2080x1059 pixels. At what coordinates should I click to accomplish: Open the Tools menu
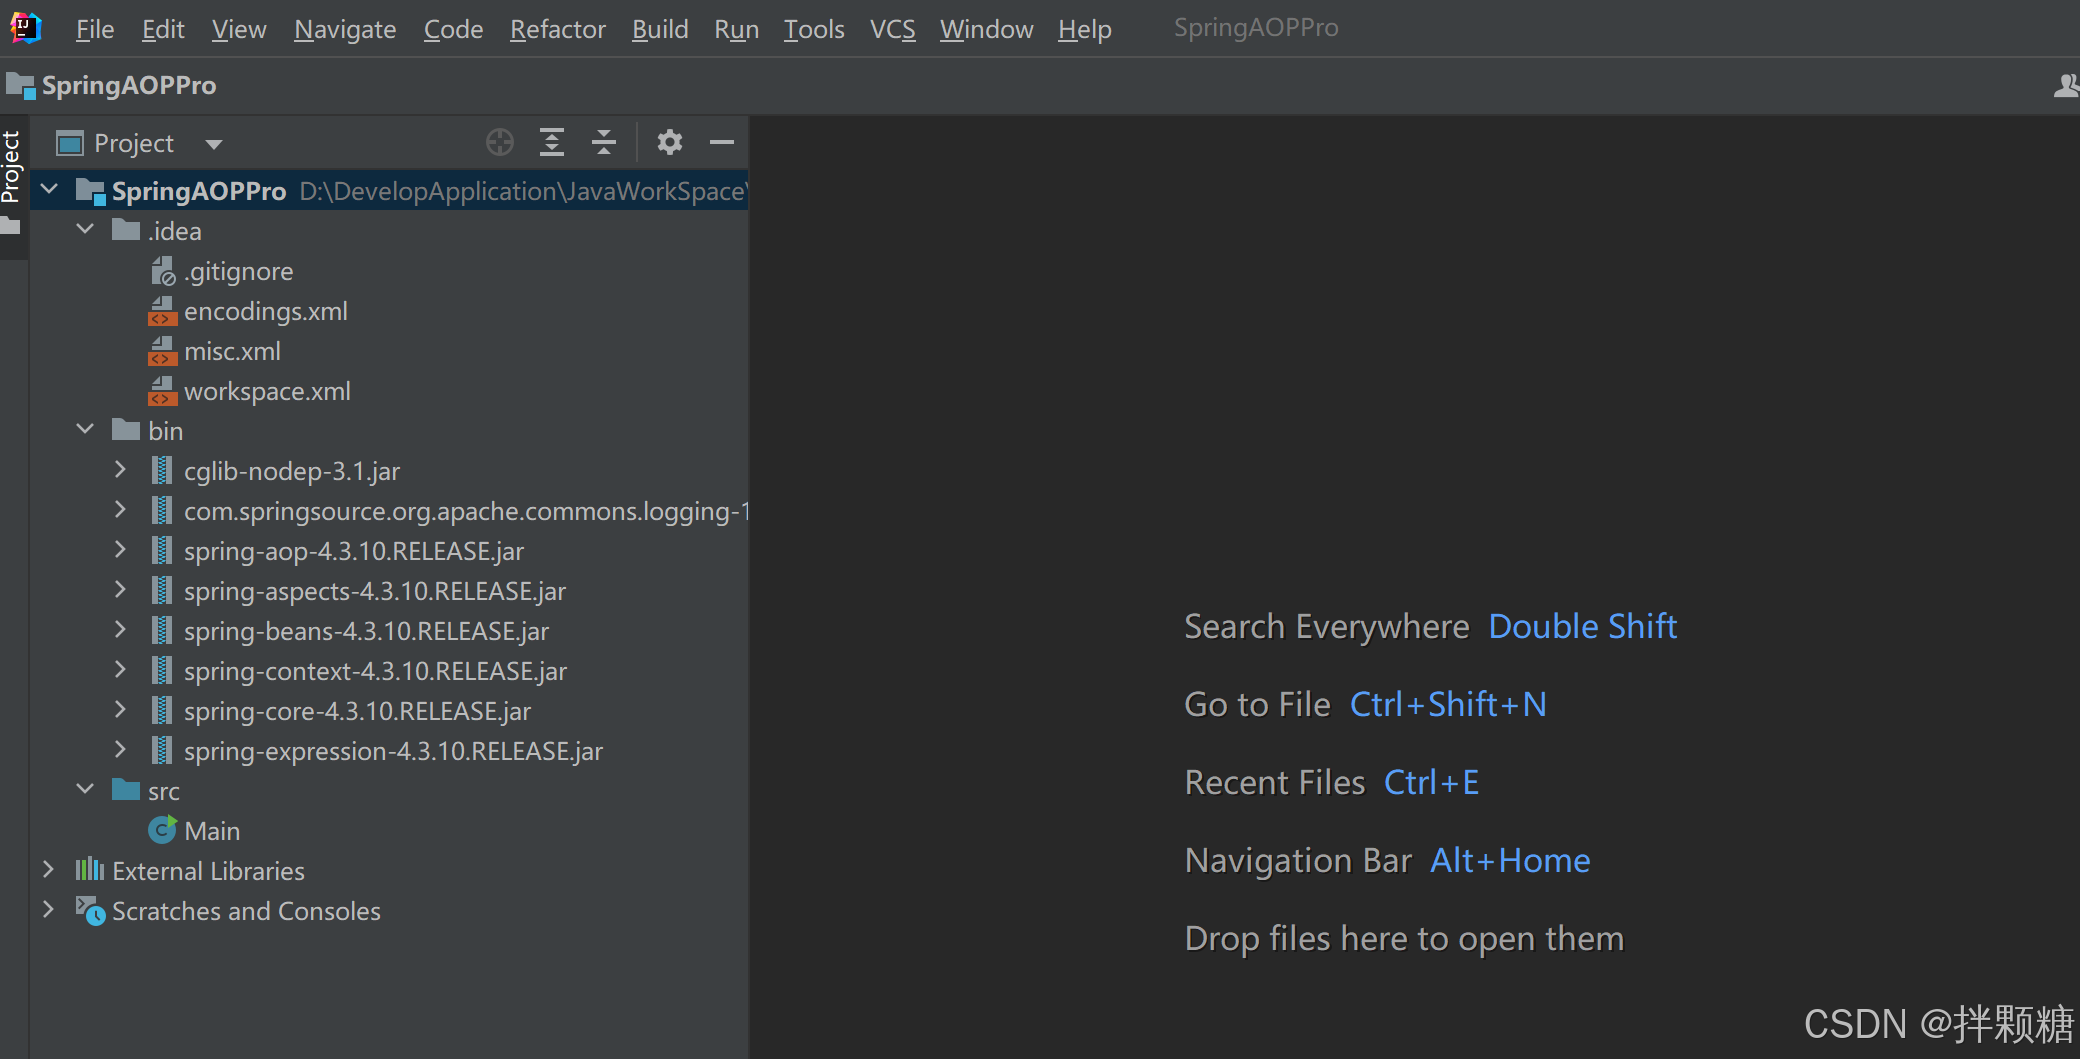click(x=814, y=30)
